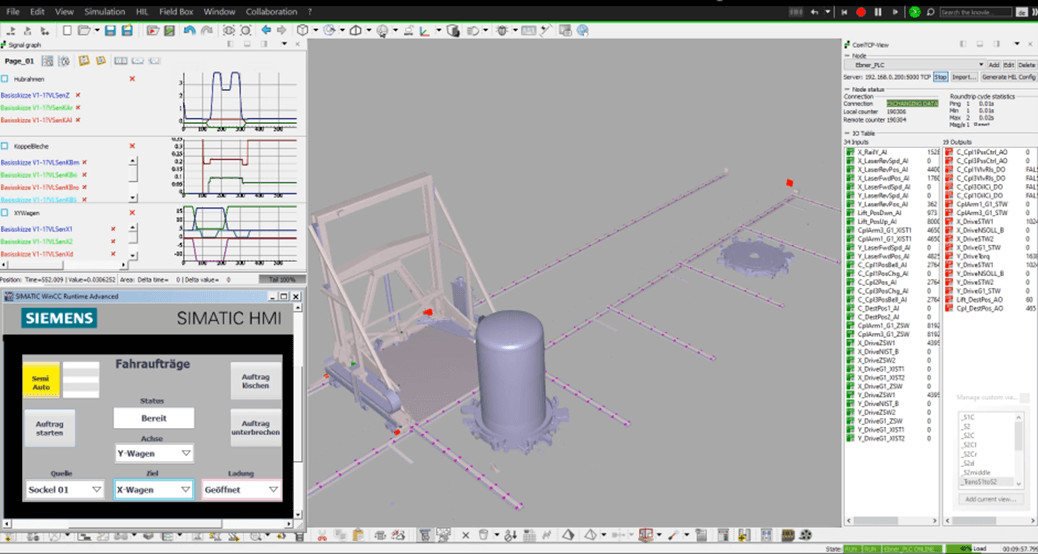
Task: Click the new document icon
Action: pos(67,31)
